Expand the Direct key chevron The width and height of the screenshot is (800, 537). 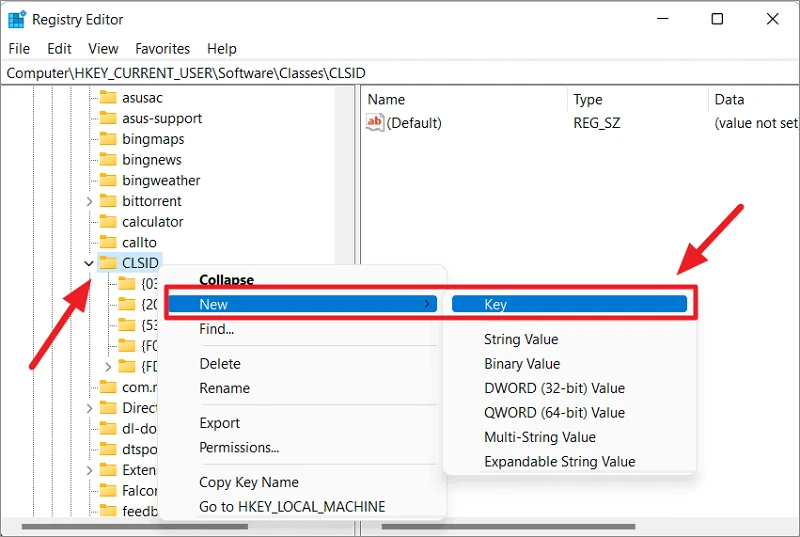coord(89,408)
